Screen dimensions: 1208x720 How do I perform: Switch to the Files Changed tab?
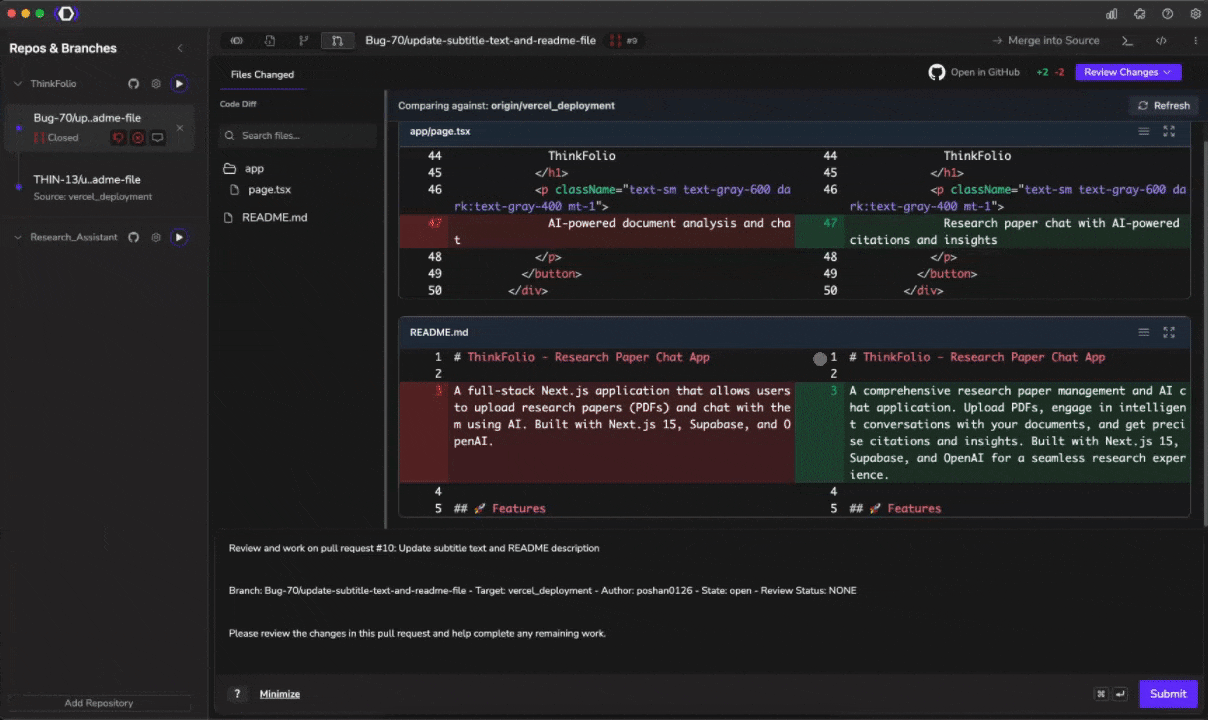(x=262, y=74)
